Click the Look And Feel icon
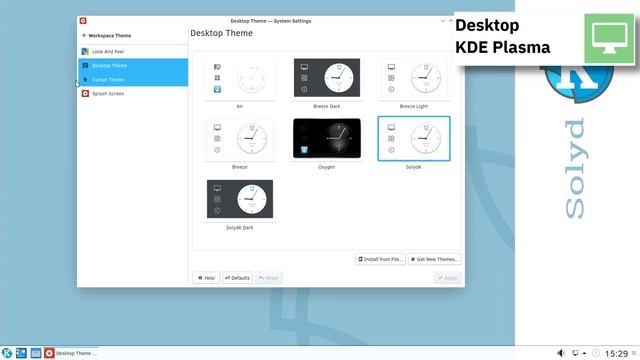This screenshot has width=640, height=360. (x=85, y=51)
